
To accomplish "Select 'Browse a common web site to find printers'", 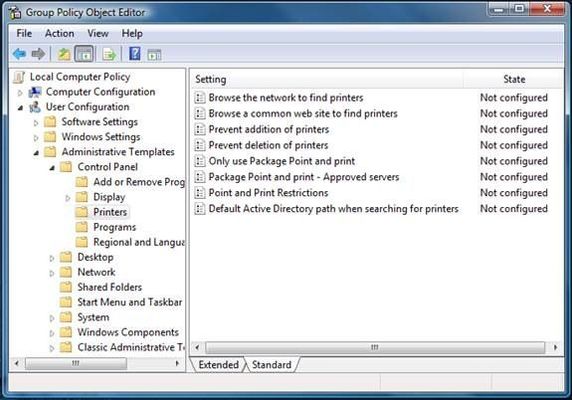I will pyautogui.click(x=303, y=114).
